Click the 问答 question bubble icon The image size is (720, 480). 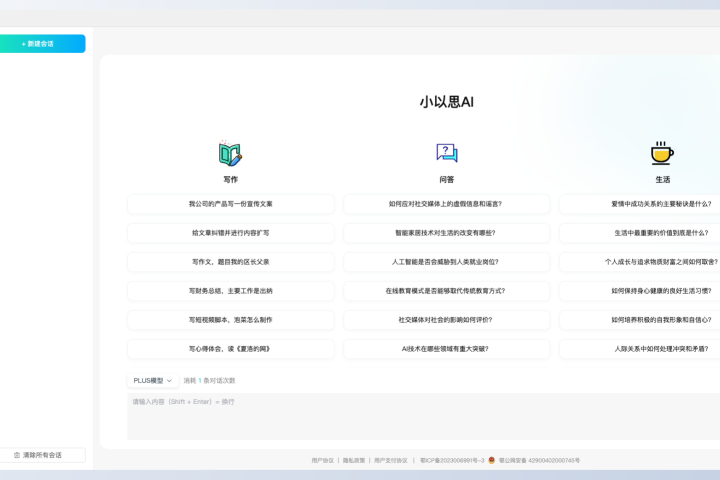point(447,153)
